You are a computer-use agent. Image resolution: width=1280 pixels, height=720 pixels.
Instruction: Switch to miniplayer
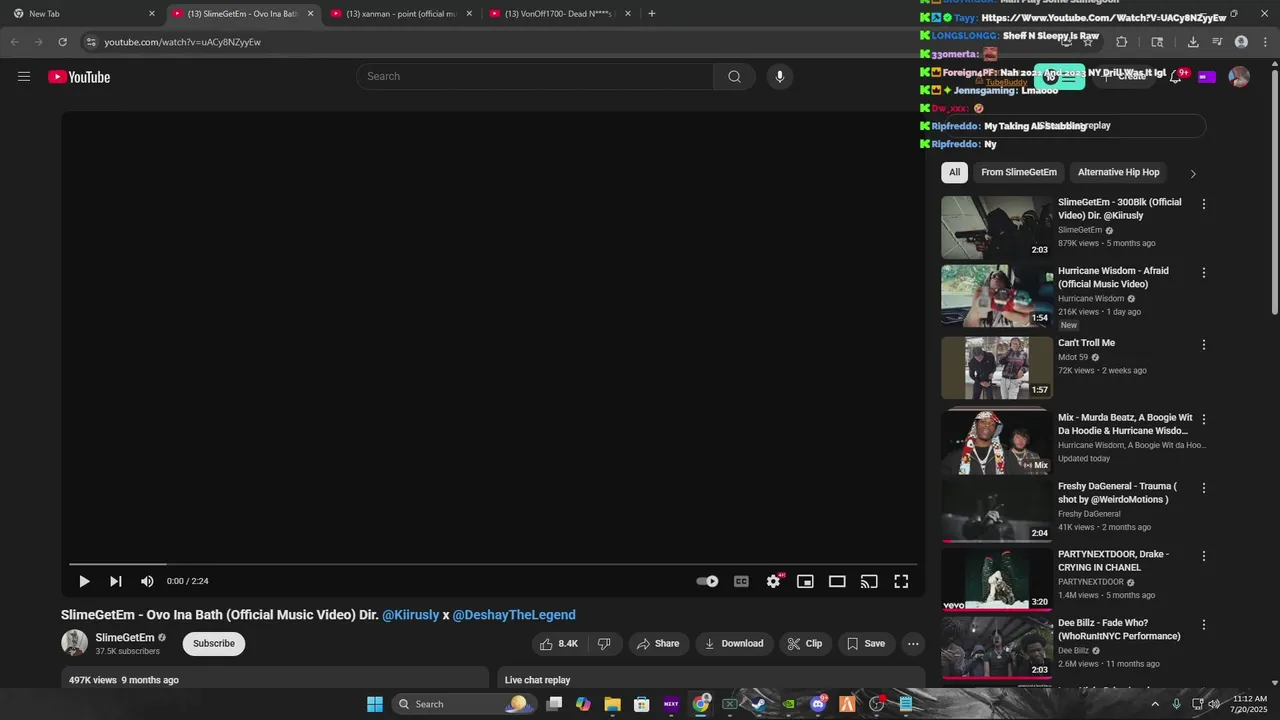805,581
